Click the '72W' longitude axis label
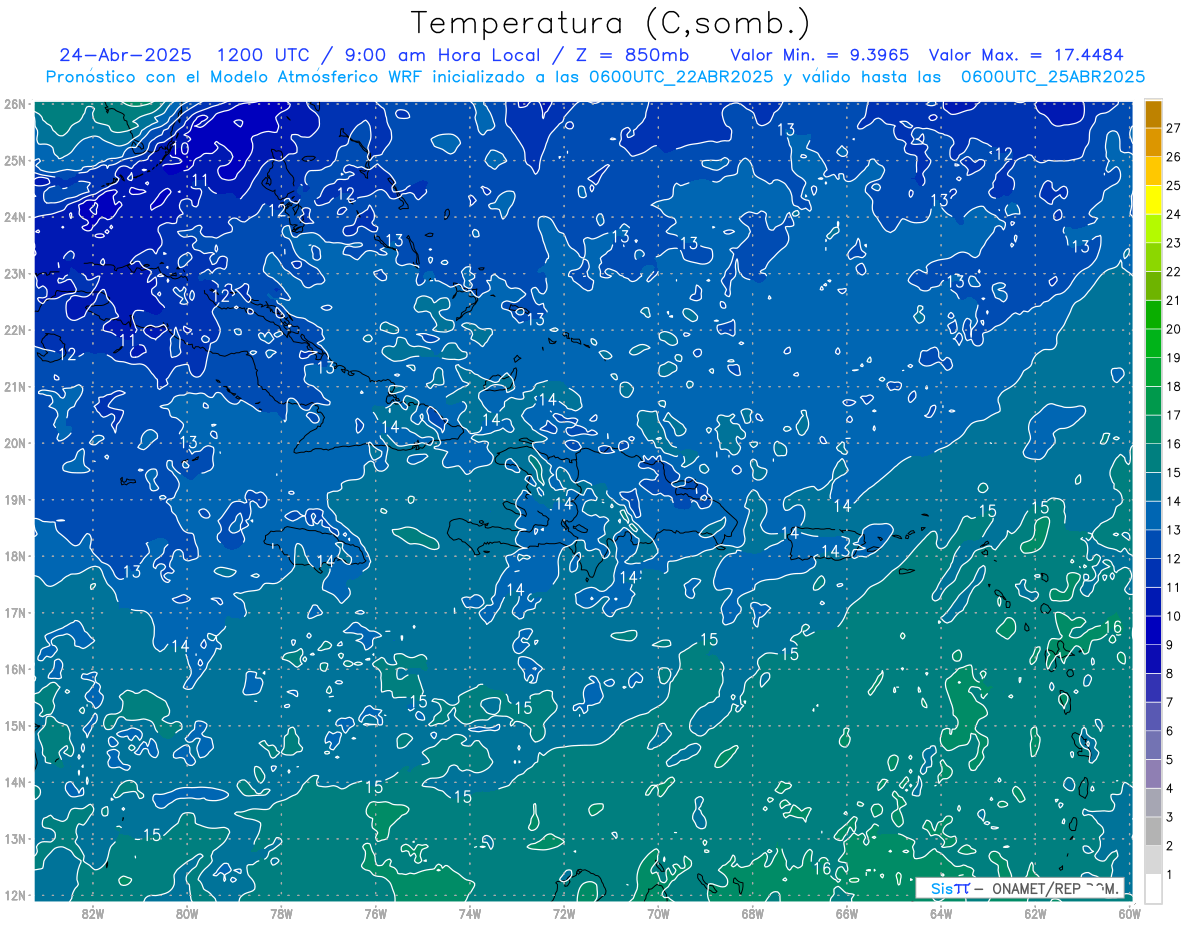The width and height of the screenshot is (1200, 927). click(x=564, y=914)
